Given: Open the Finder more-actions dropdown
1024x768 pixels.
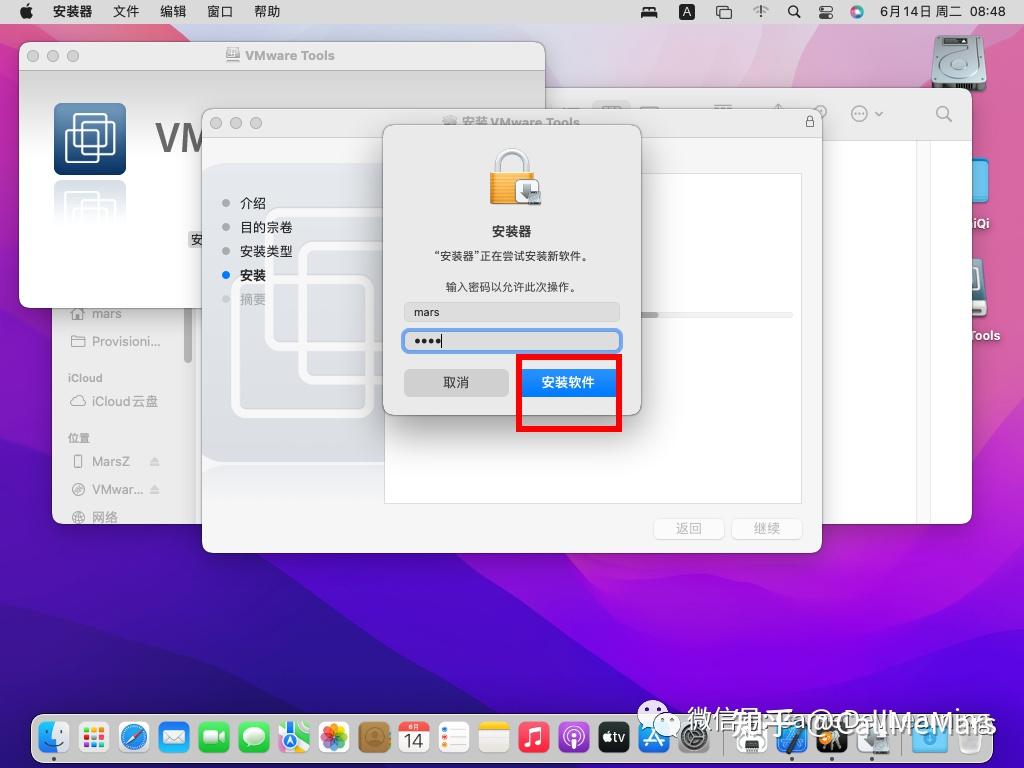Looking at the screenshot, I should 867,114.
